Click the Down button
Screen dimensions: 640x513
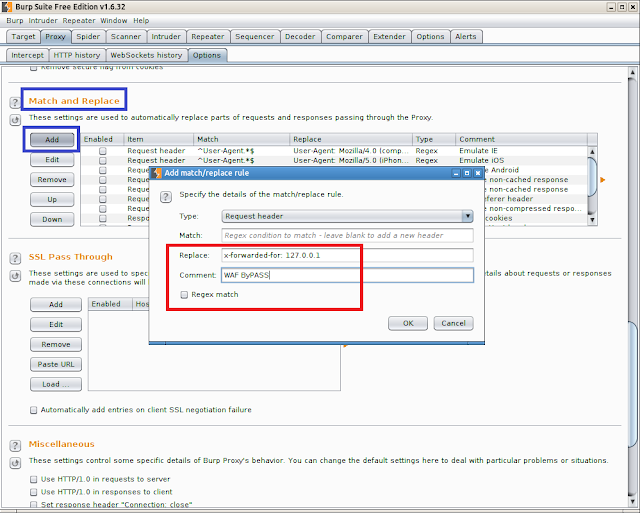coord(52,220)
